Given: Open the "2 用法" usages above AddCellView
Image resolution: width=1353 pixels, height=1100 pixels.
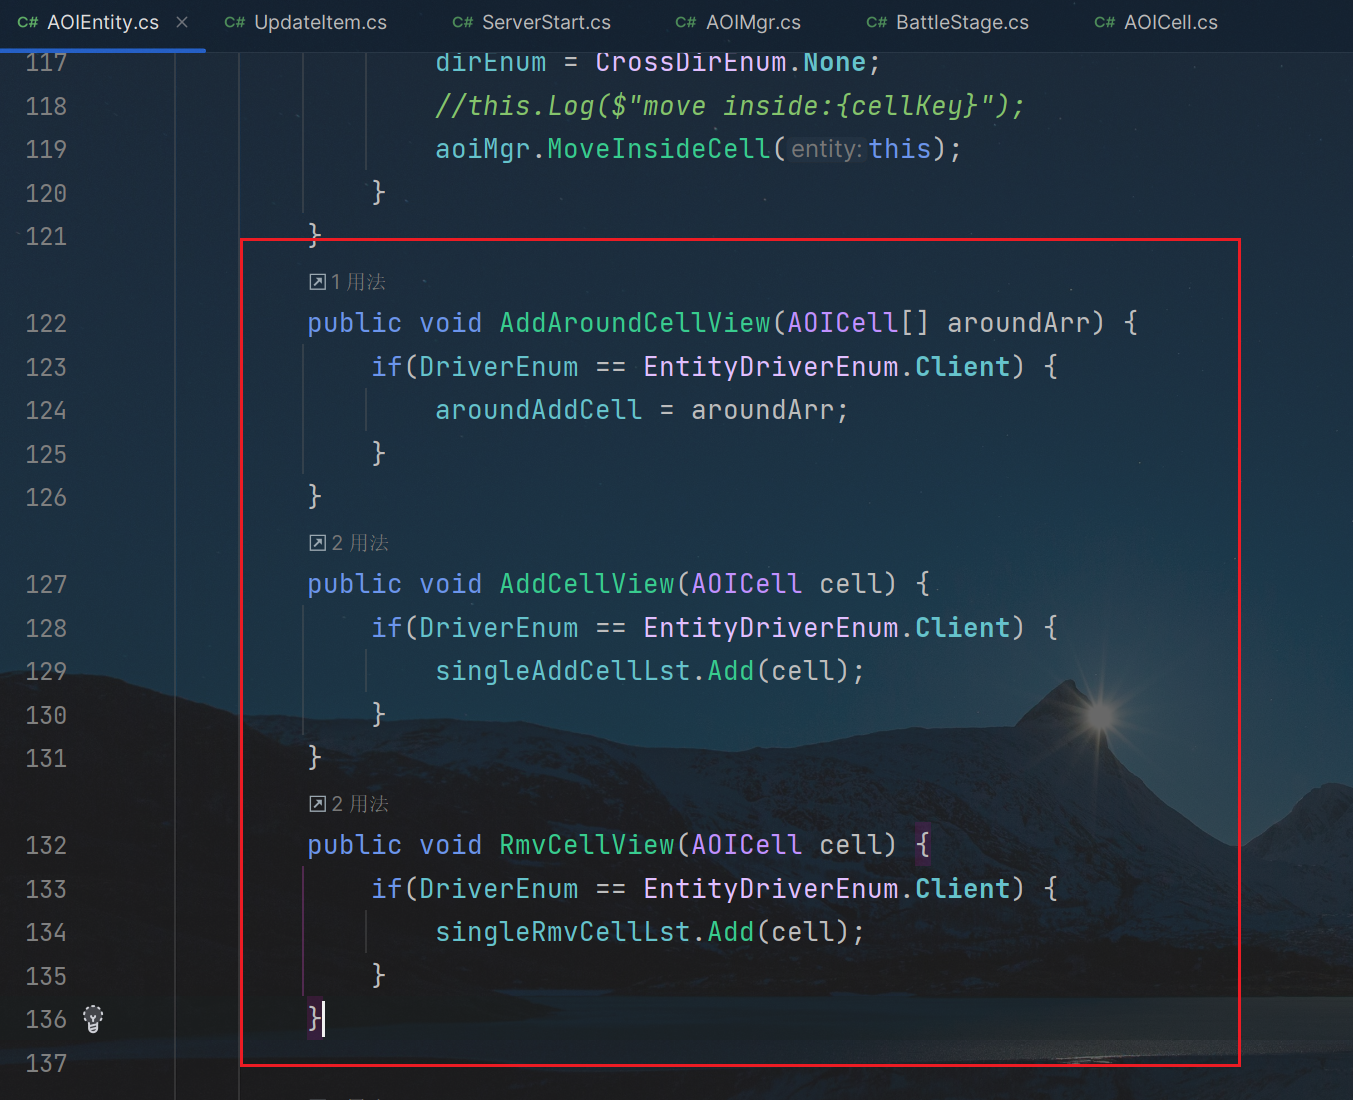Looking at the screenshot, I should coord(360,543).
